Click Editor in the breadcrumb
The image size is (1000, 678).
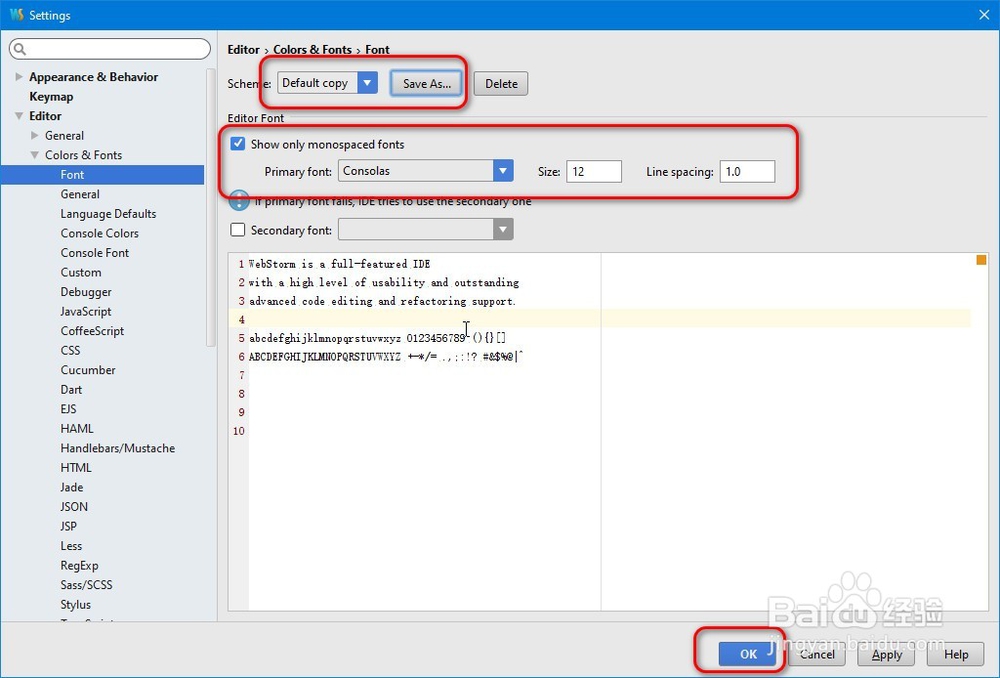tap(244, 50)
